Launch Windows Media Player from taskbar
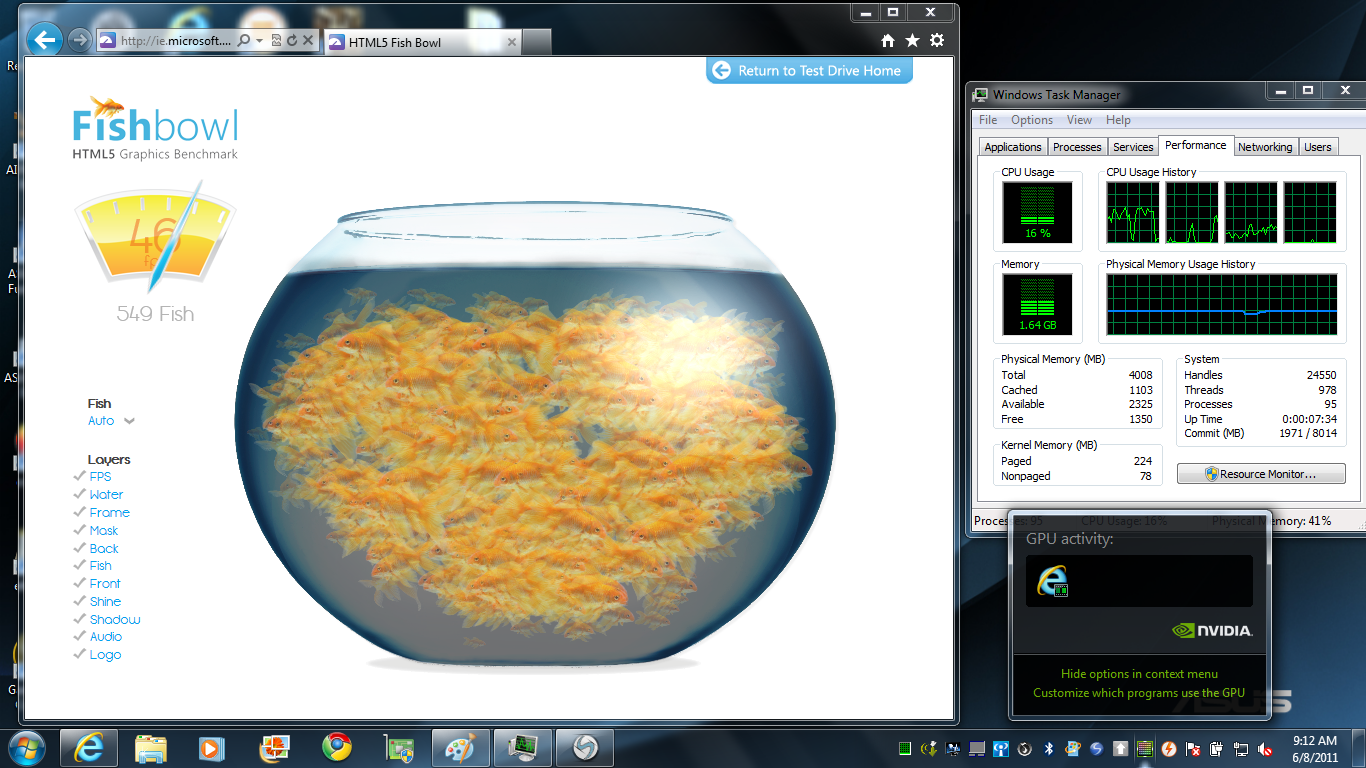Screen dimensions: 1366x768 pos(212,748)
